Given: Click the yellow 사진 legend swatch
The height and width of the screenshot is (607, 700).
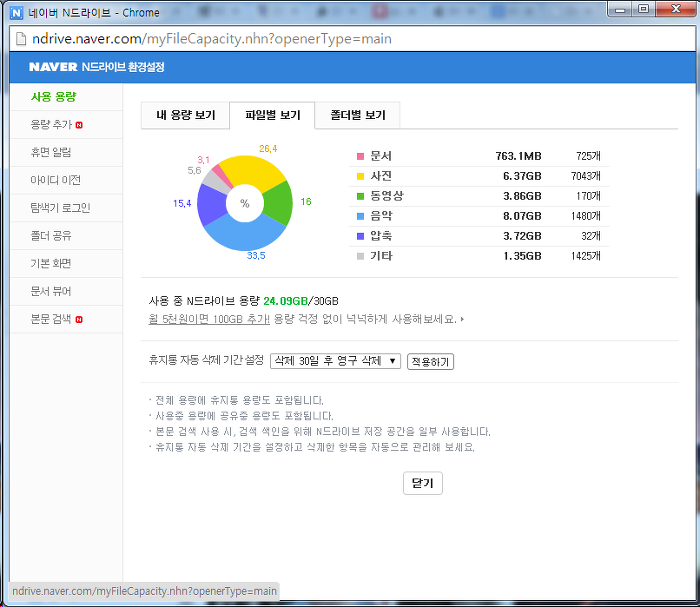Looking at the screenshot, I should (361, 176).
